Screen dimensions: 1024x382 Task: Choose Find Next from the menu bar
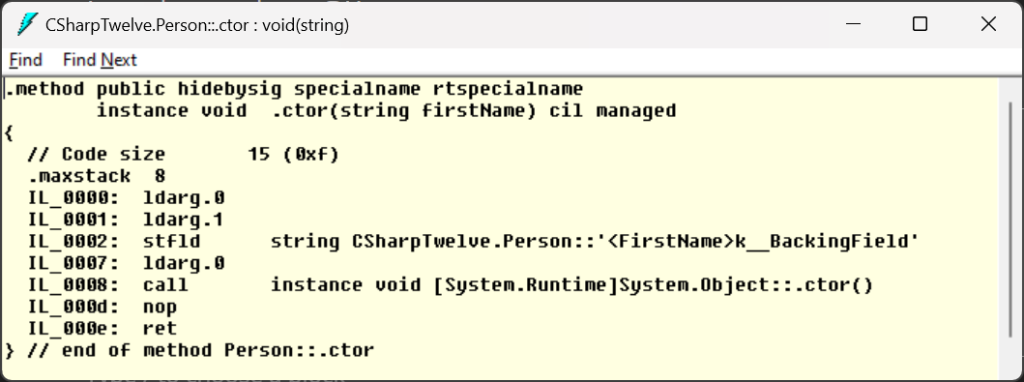(100, 60)
